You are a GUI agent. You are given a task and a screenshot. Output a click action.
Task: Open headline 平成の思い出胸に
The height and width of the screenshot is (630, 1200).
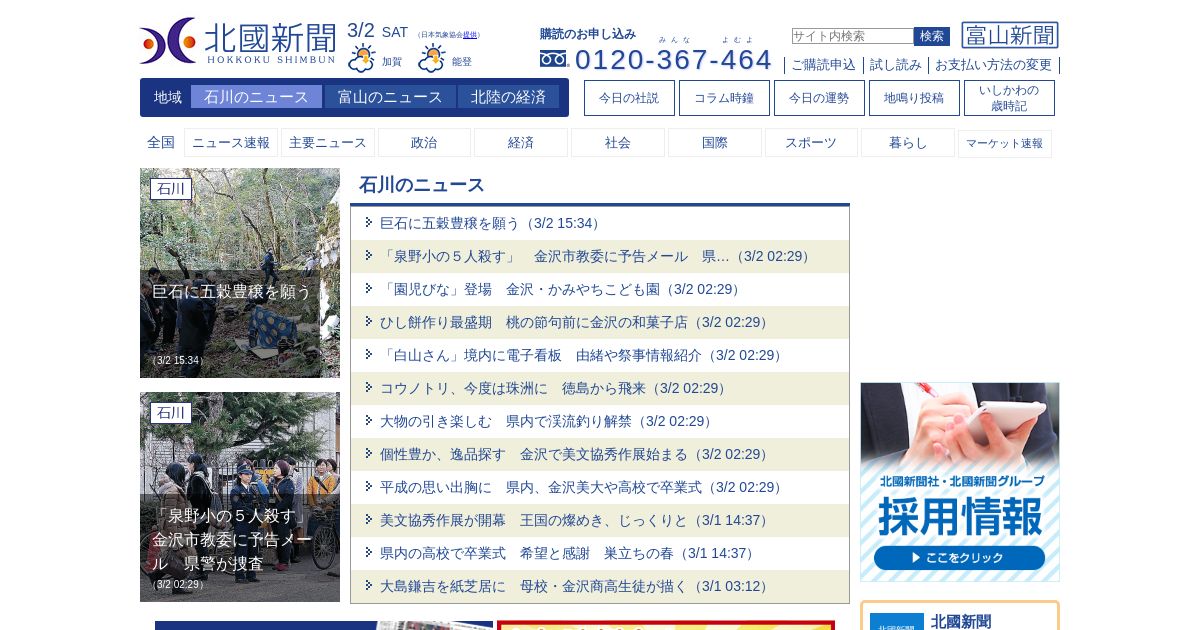581,487
